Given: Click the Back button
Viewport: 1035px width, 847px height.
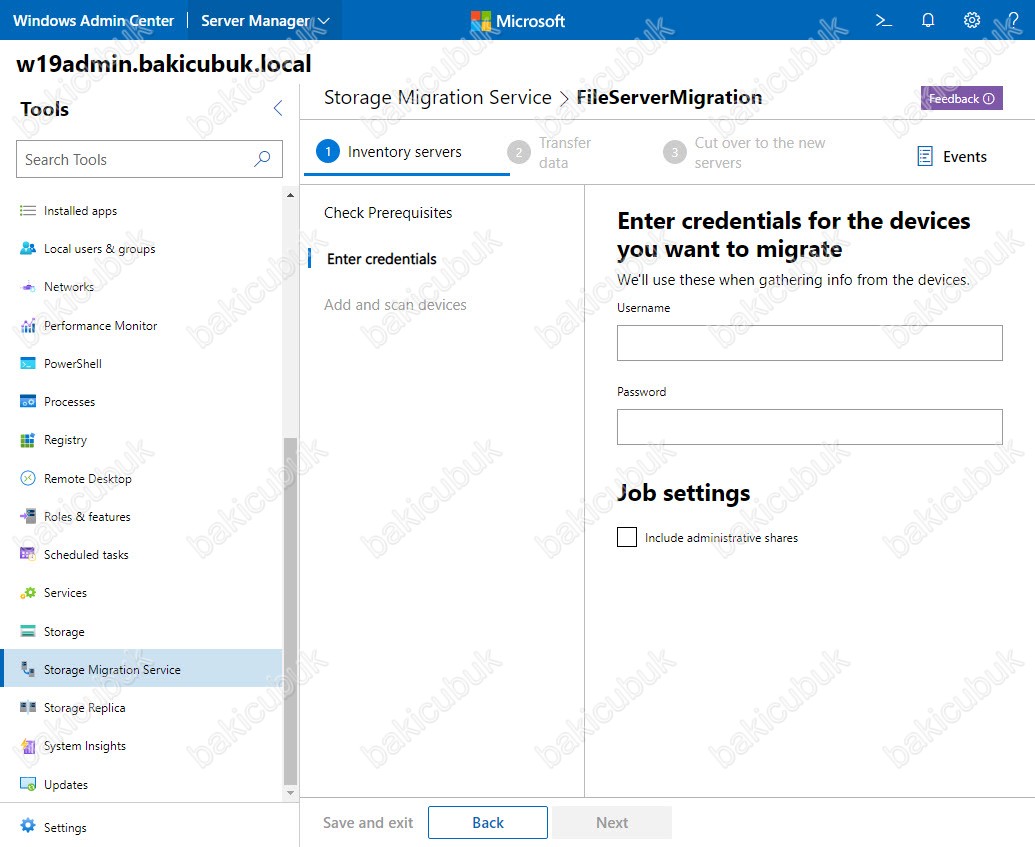Looking at the screenshot, I should (488, 823).
